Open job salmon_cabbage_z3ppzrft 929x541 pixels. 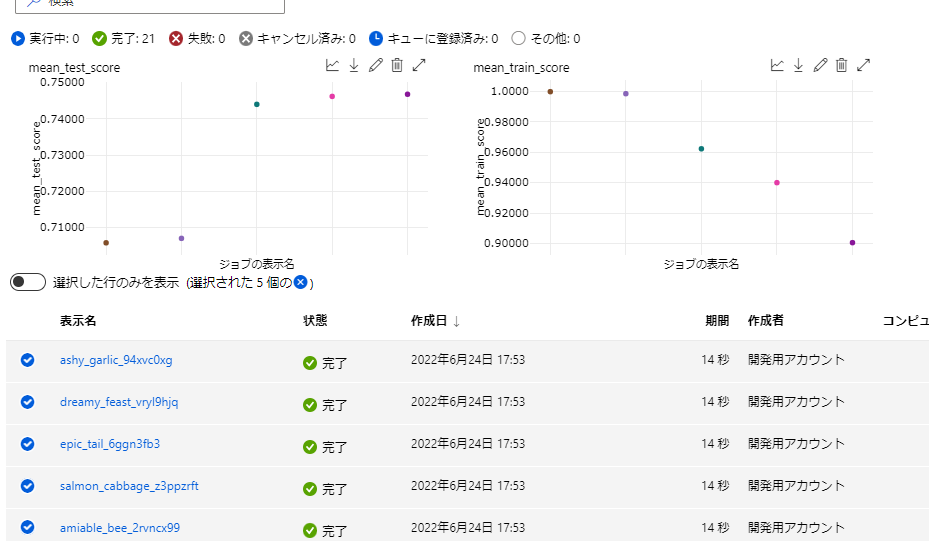click(x=129, y=486)
